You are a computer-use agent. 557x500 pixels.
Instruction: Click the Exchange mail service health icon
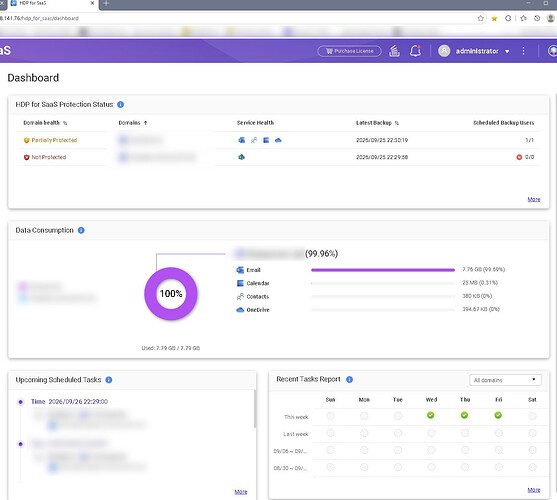coord(242,140)
